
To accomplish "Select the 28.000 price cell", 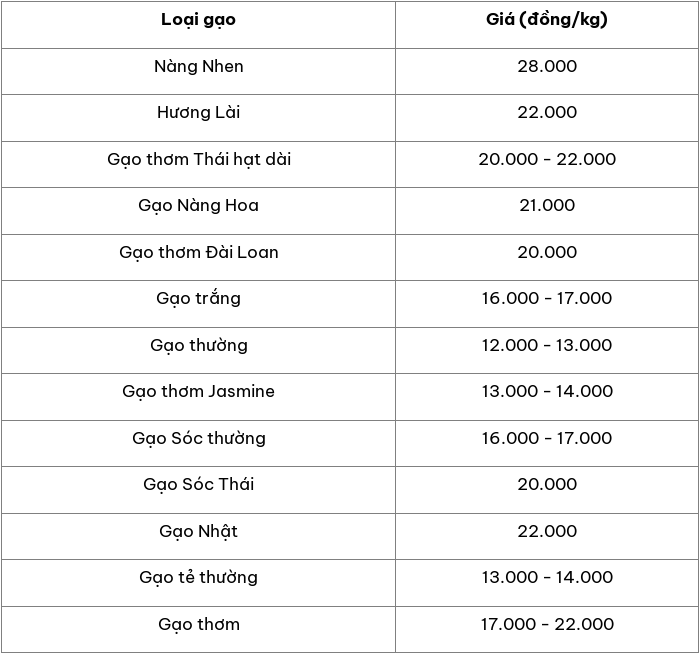I will pos(547,71).
